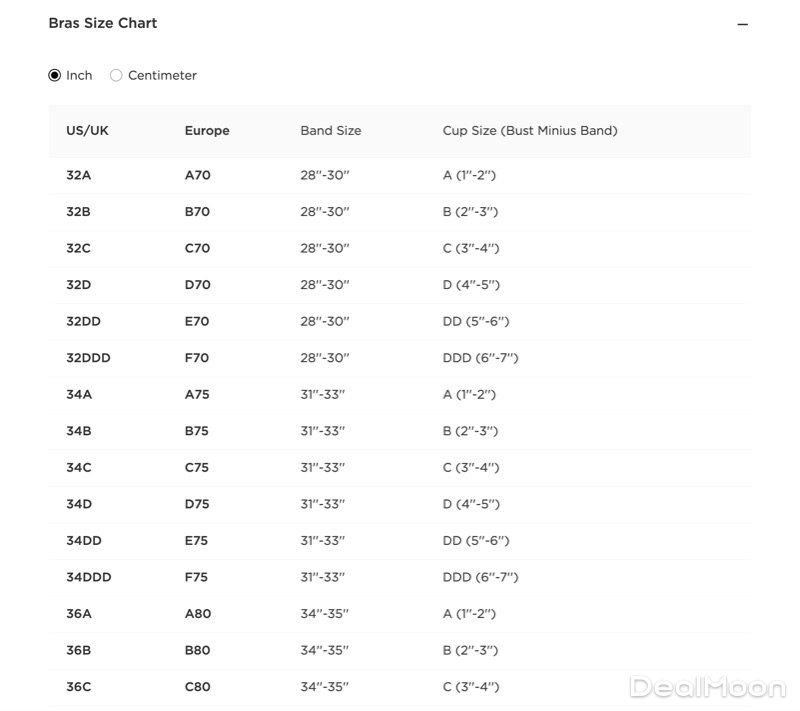Click the 34DD size entry

tap(84, 541)
